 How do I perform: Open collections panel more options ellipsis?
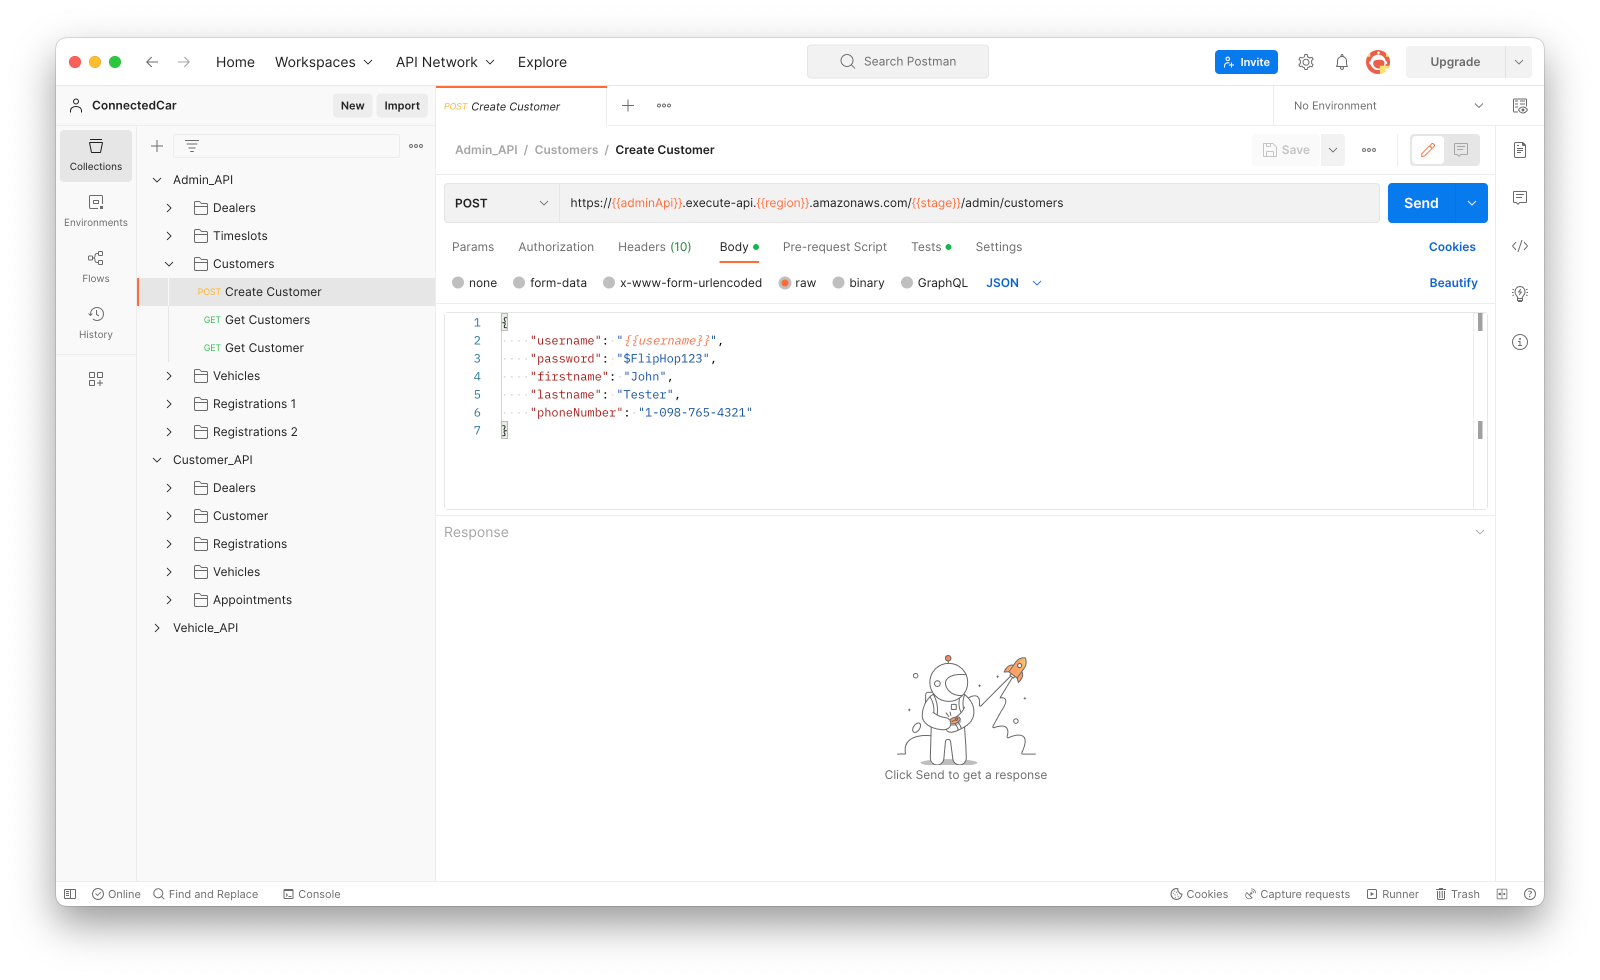416,146
